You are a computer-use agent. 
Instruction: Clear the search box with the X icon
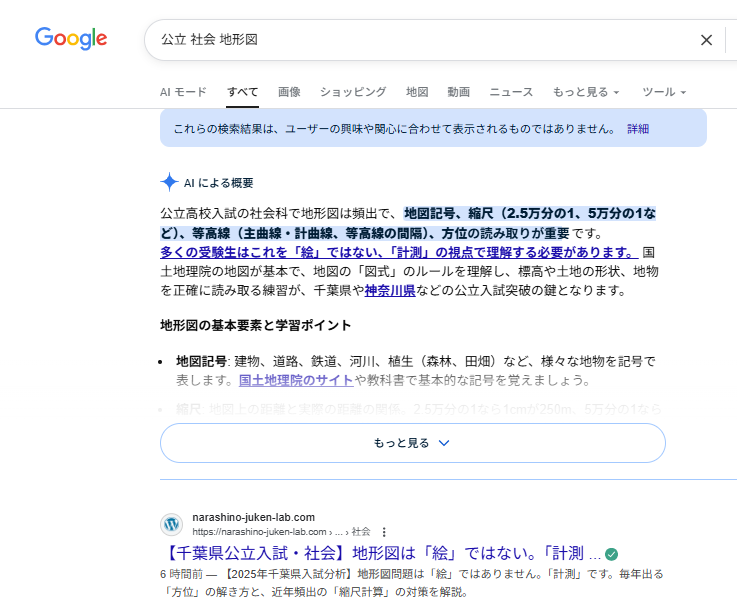[706, 40]
